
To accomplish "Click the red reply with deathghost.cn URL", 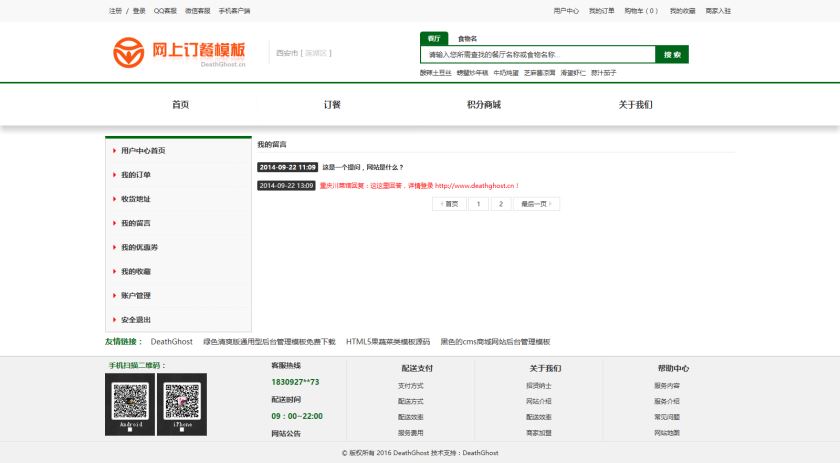I will 419,186.
